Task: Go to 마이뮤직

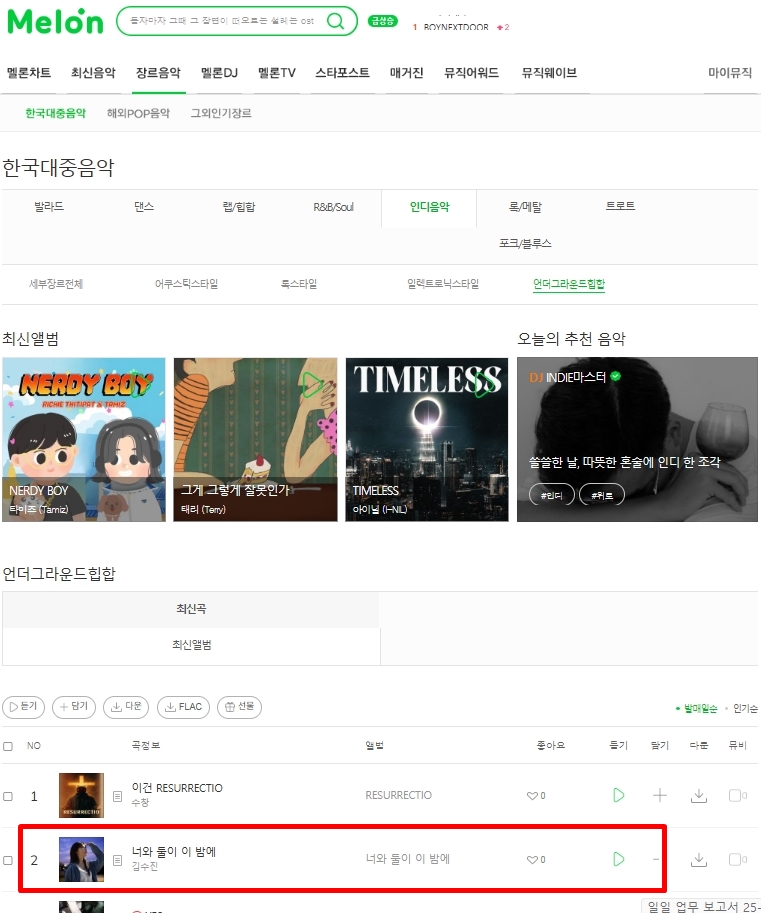Action: pos(730,73)
